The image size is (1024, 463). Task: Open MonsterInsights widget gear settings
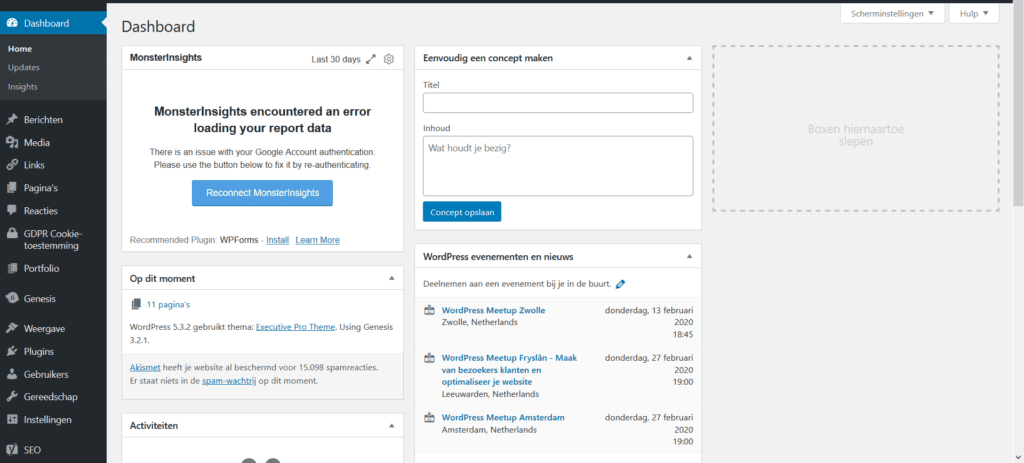pos(389,59)
